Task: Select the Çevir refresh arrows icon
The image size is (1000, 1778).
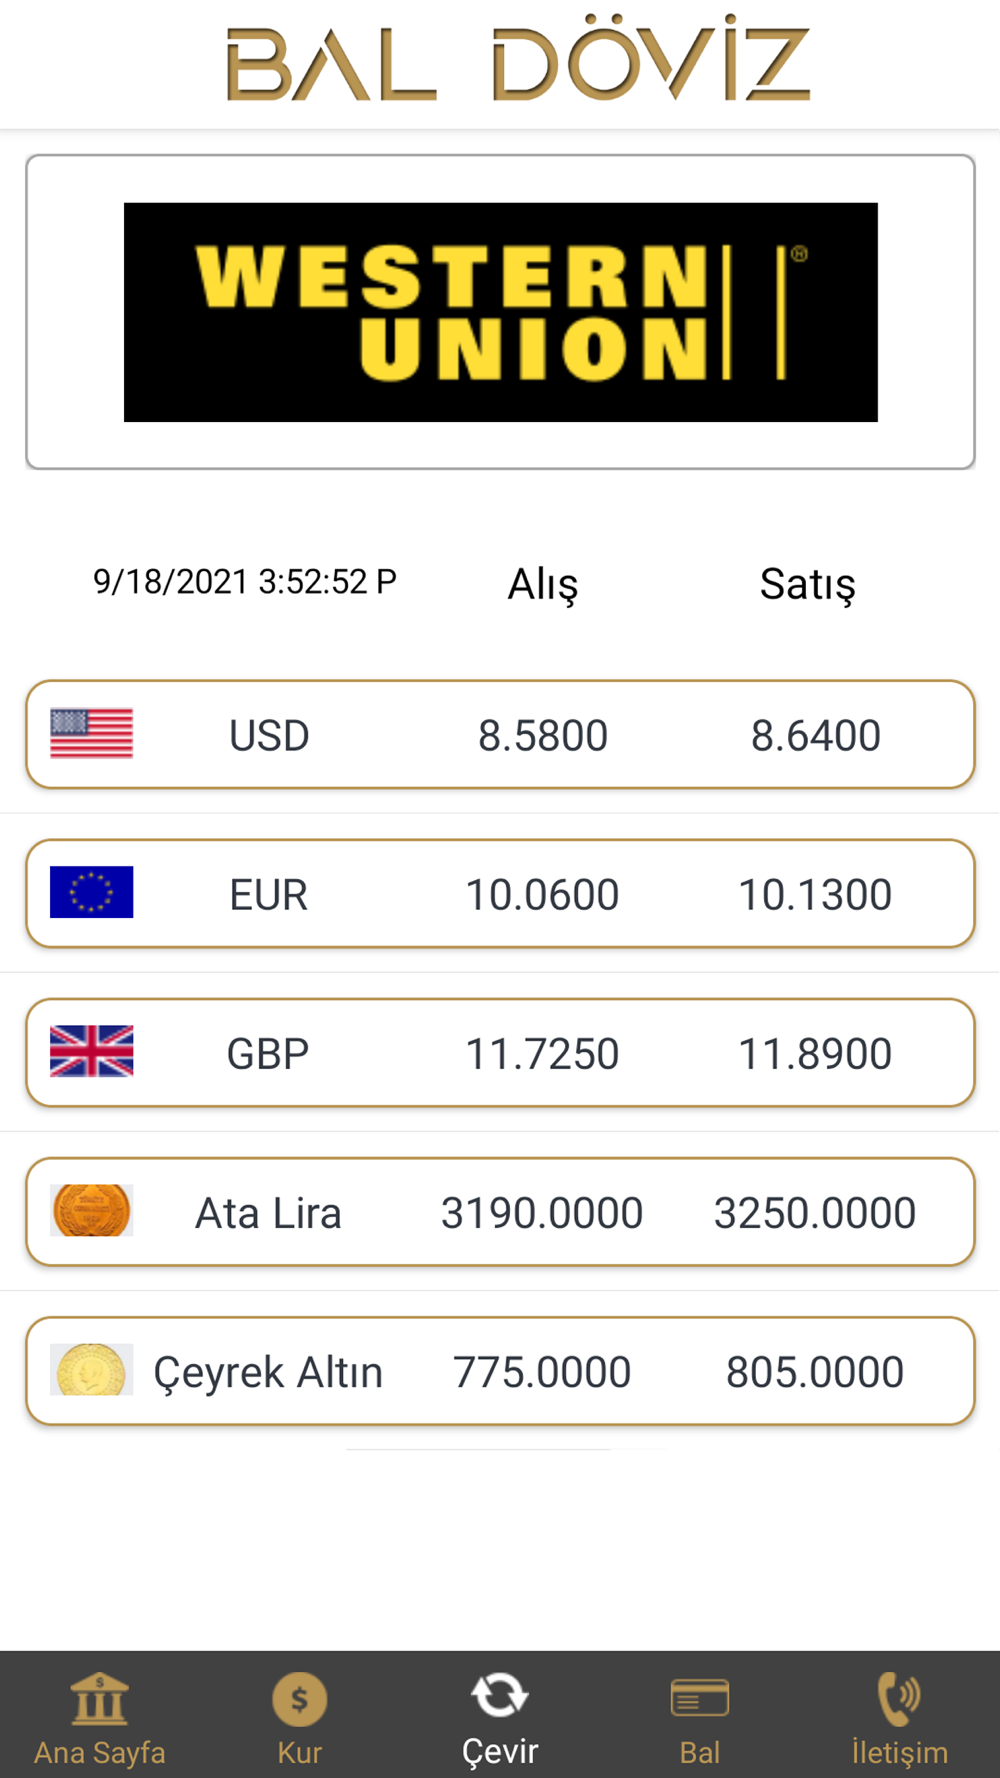Action: 499,1695
